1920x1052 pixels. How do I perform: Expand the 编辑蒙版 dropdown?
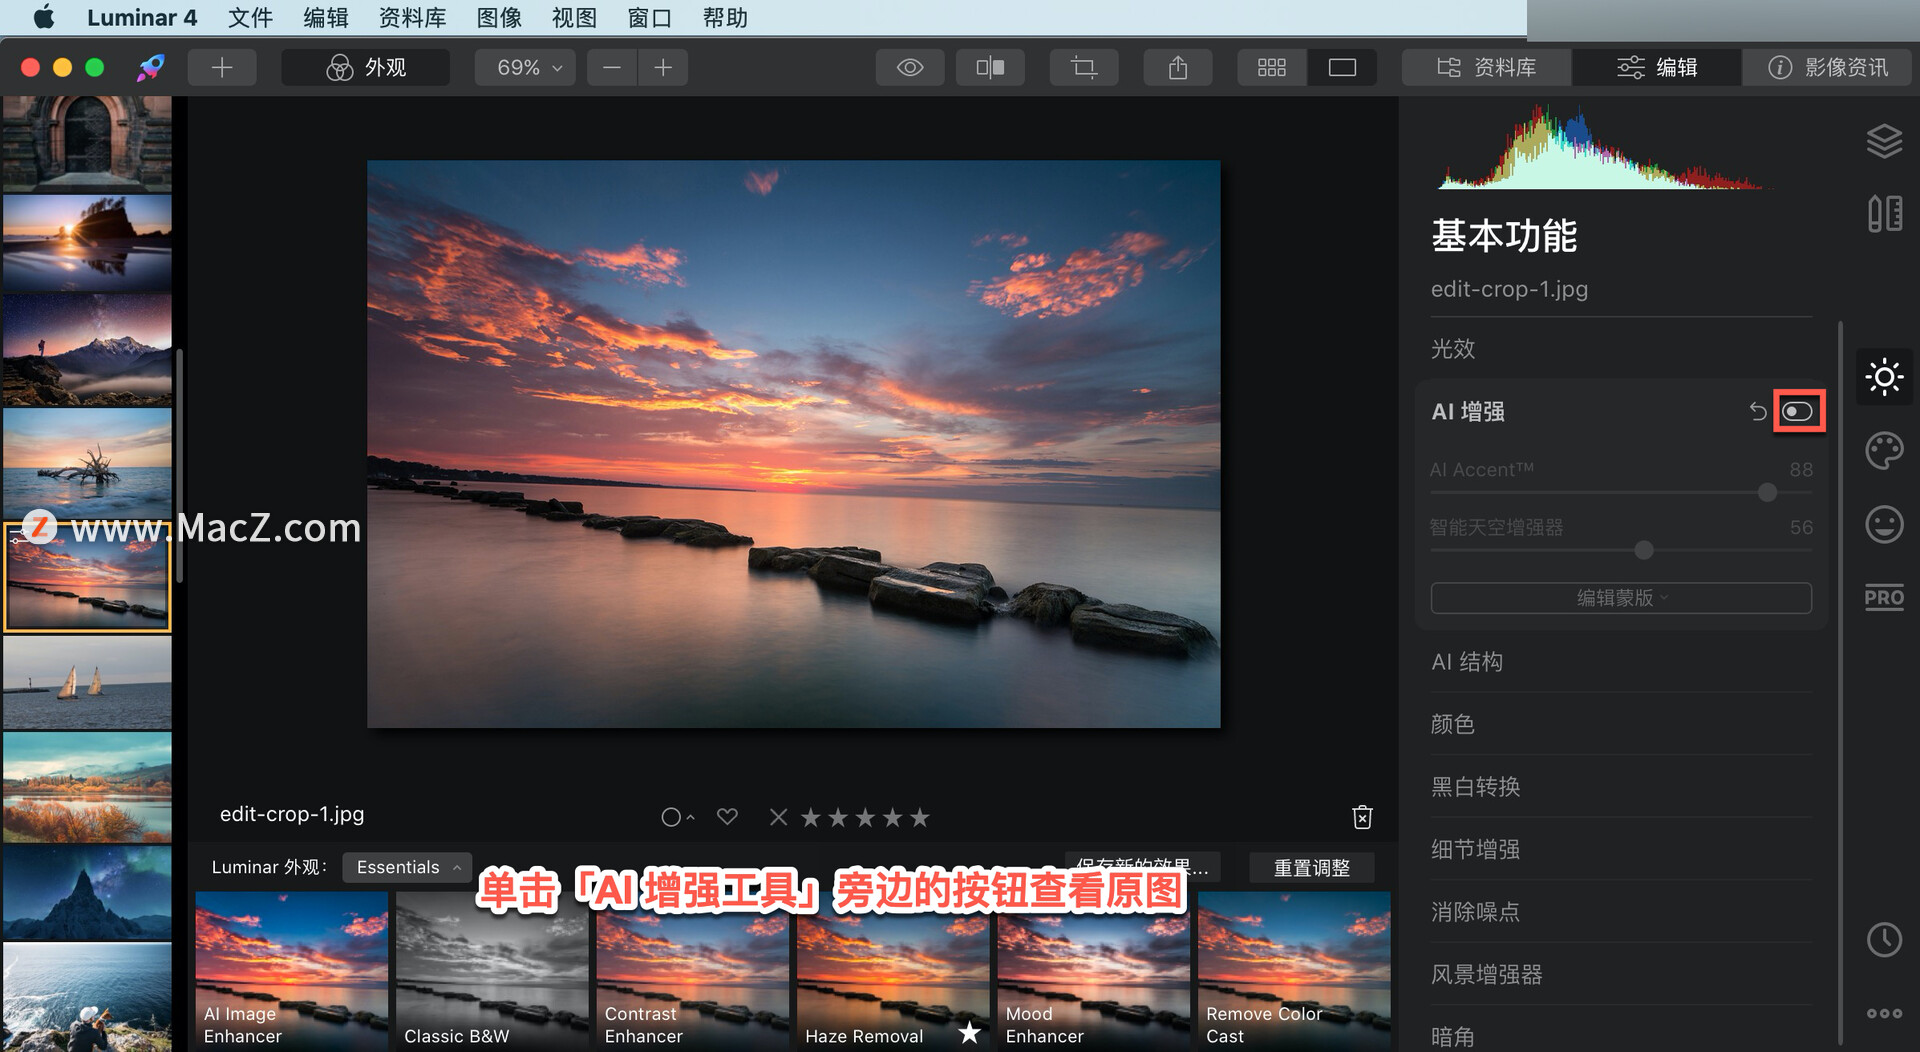pos(1621,598)
